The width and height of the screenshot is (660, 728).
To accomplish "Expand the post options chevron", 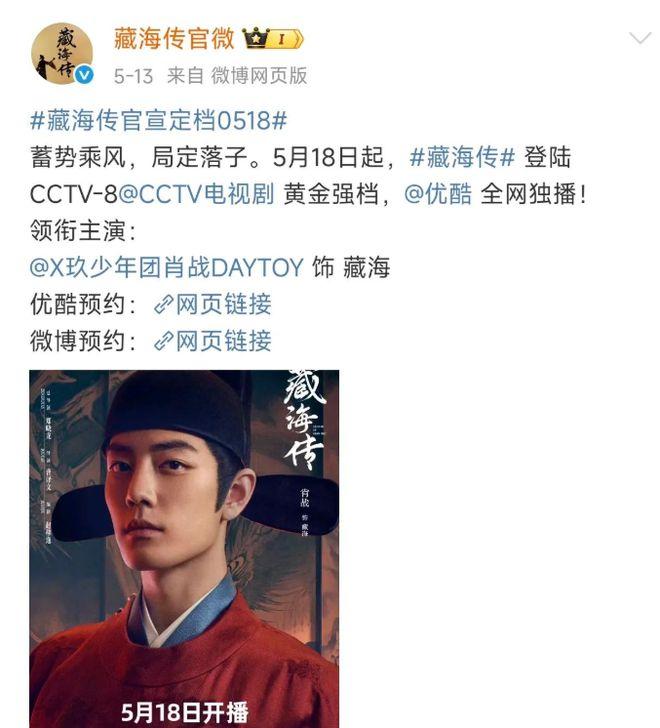I will click(640, 38).
